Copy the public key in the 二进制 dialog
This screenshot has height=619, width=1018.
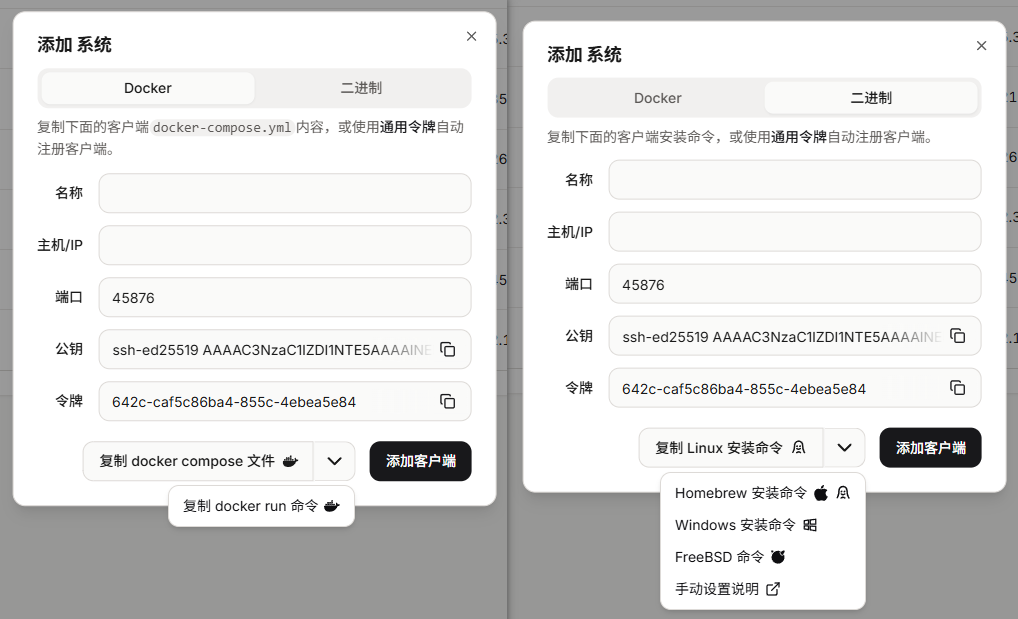(x=957, y=336)
